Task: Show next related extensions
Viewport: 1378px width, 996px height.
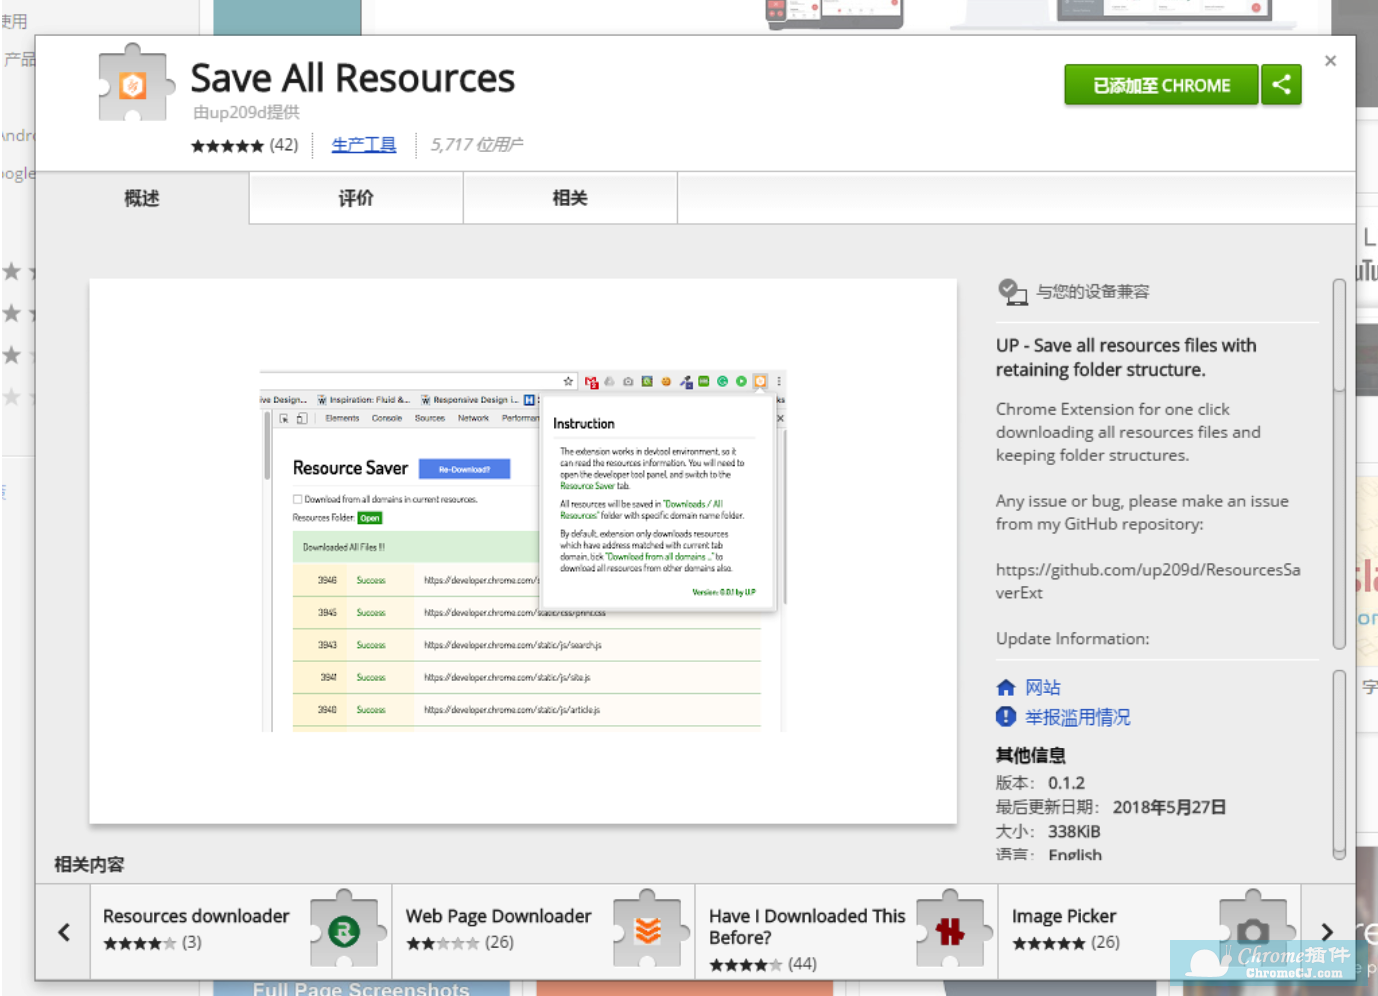Action: point(1327,932)
